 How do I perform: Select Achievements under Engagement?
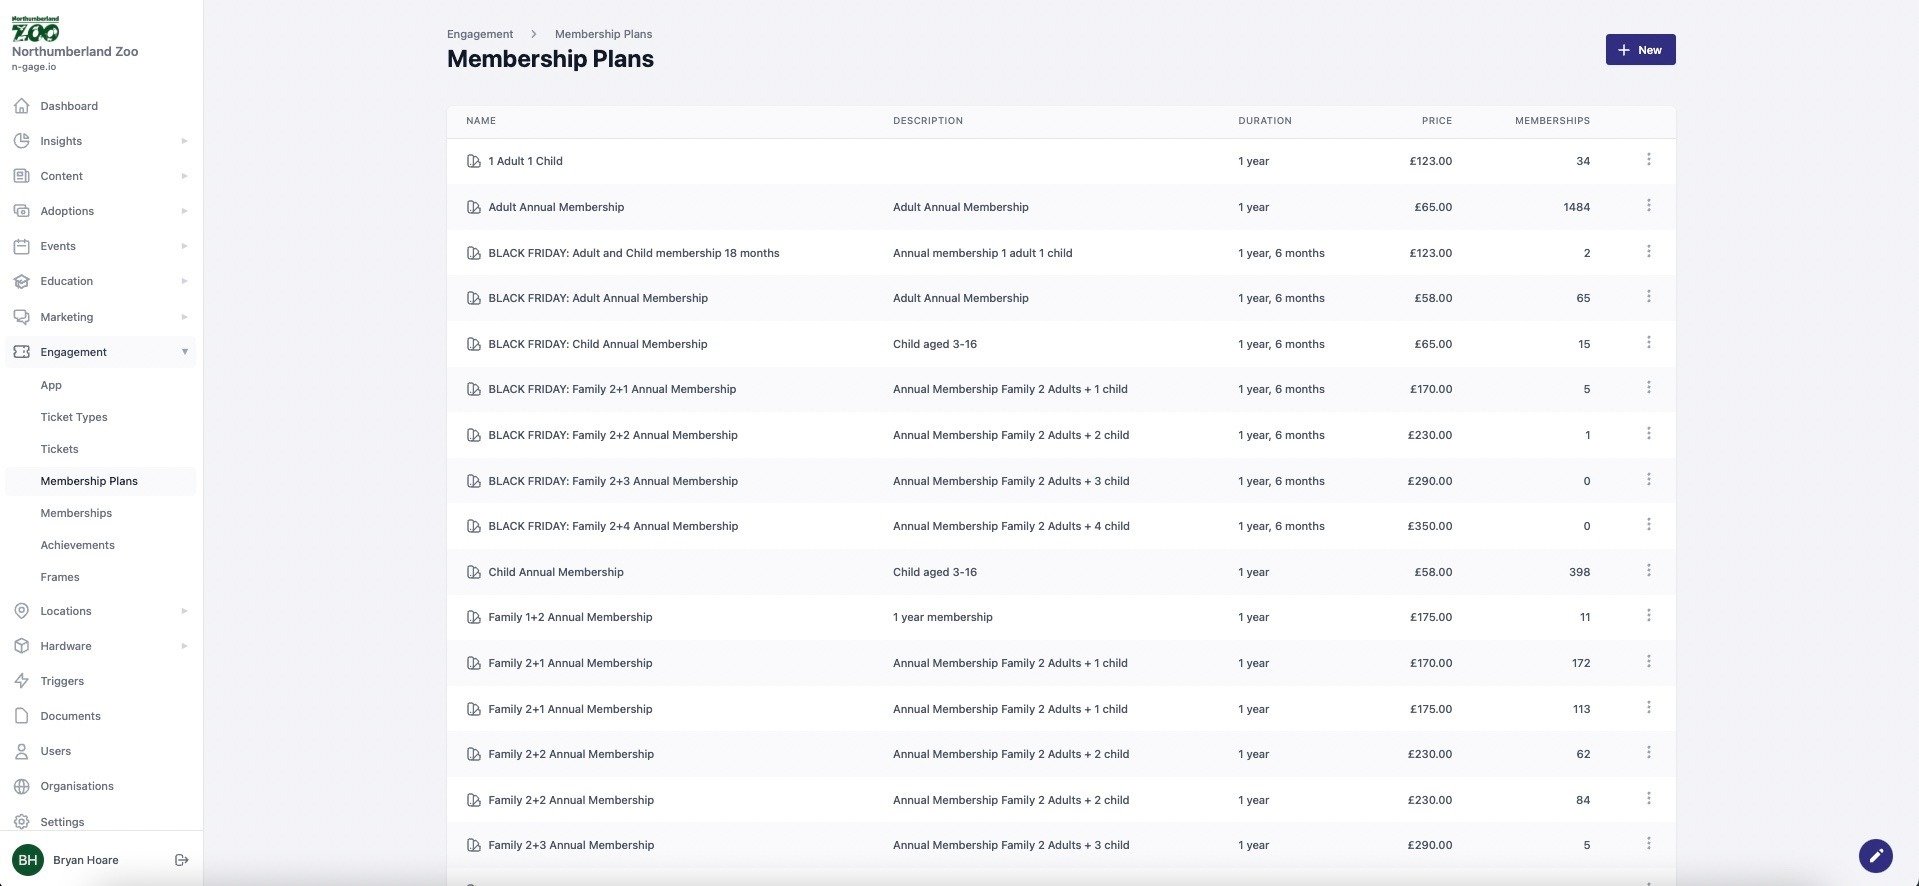point(77,545)
